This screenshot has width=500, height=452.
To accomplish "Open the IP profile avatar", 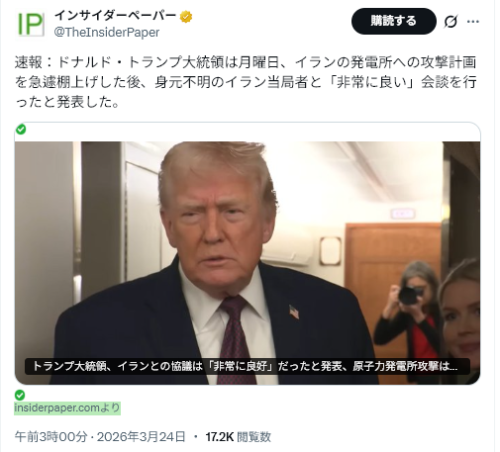I will pyautogui.click(x=30, y=24).
